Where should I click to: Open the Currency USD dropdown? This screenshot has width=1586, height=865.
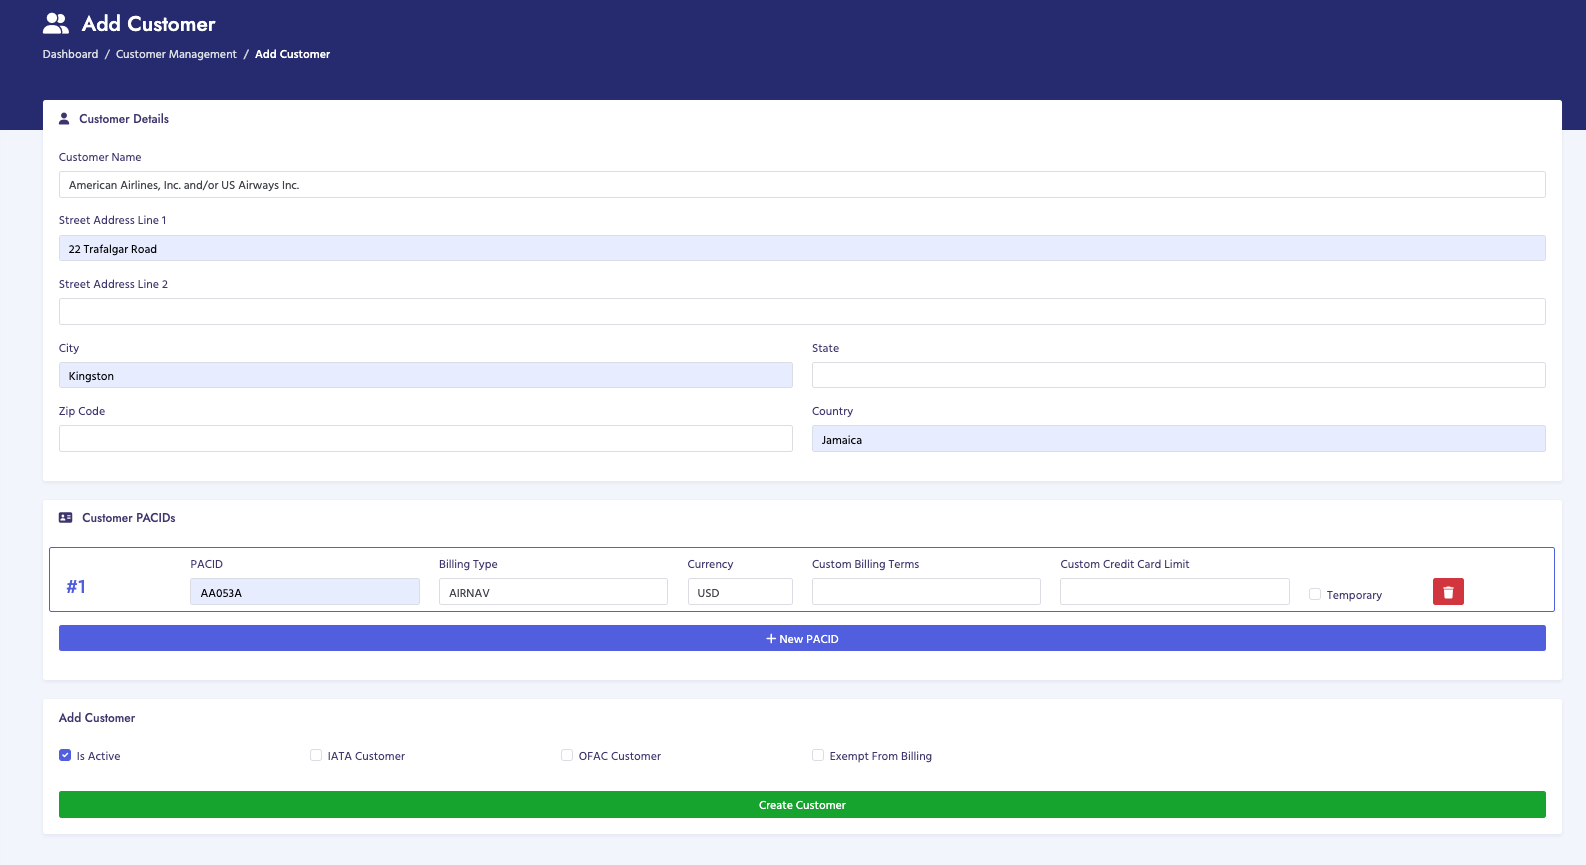739,592
